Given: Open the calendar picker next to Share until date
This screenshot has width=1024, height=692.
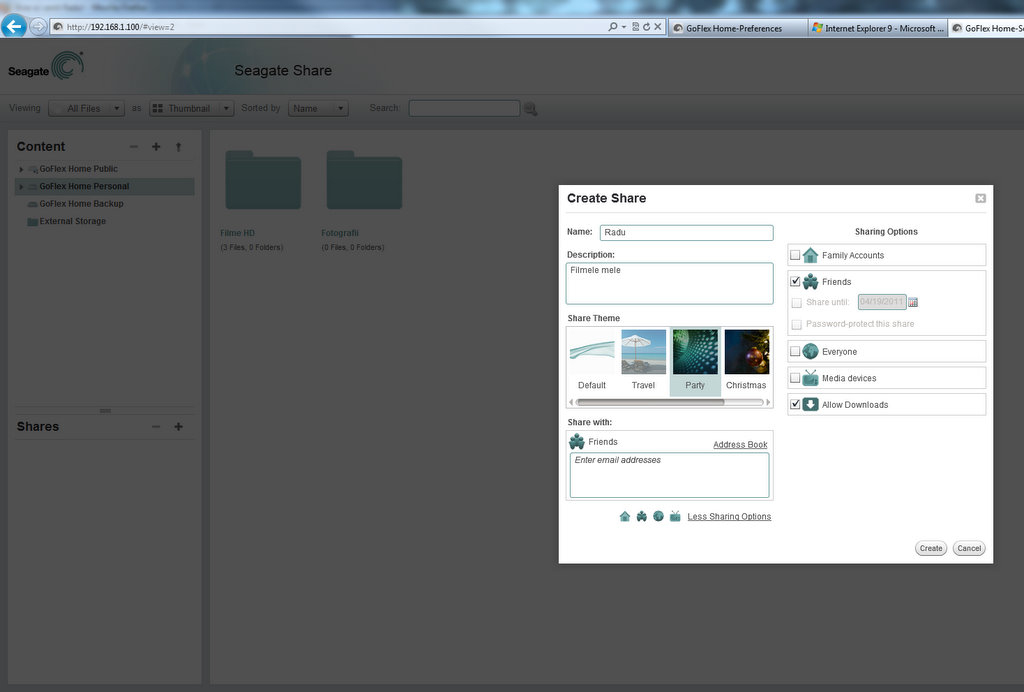Looking at the screenshot, I should [913, 302].
